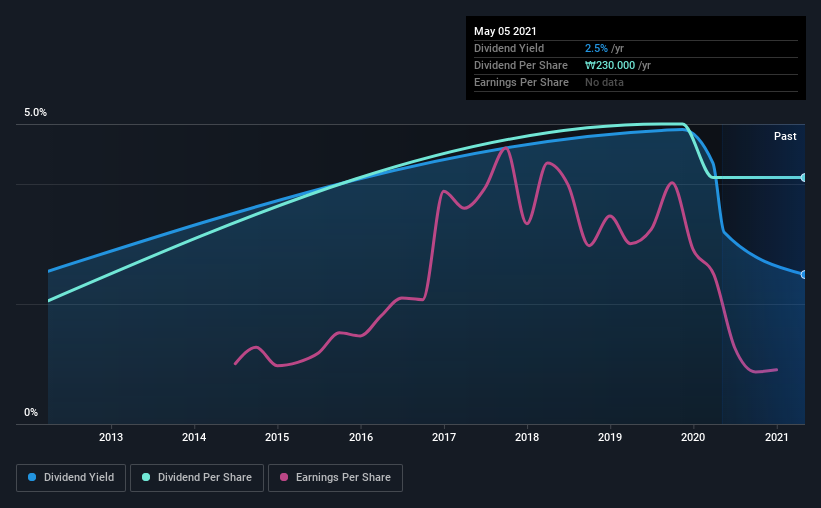Image resolution: width=821 pixels, height=508 pixels.
Task: Toggle the Dividend Yield legend series
Action: coord(71,478)
